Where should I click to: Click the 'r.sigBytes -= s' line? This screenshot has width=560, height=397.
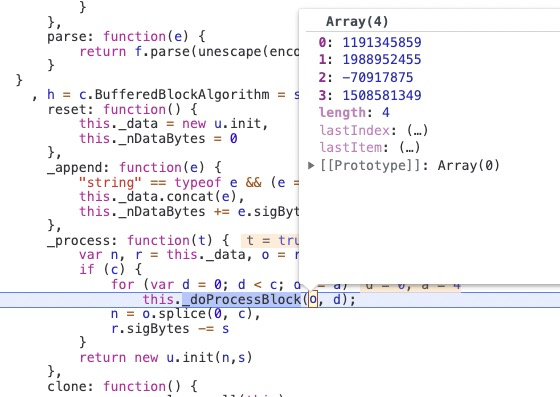click(x=170, y=328)
